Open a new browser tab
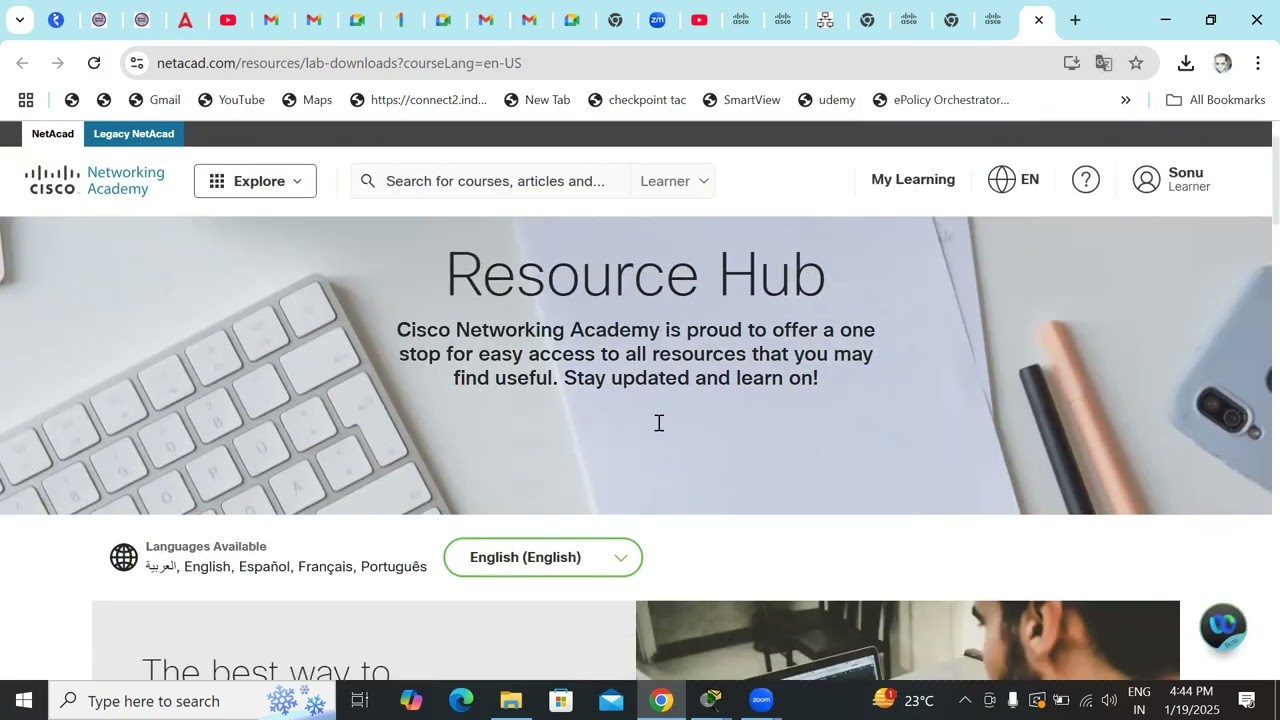1280x720 pixels. pyautogui.click(x=1075, y=20)
